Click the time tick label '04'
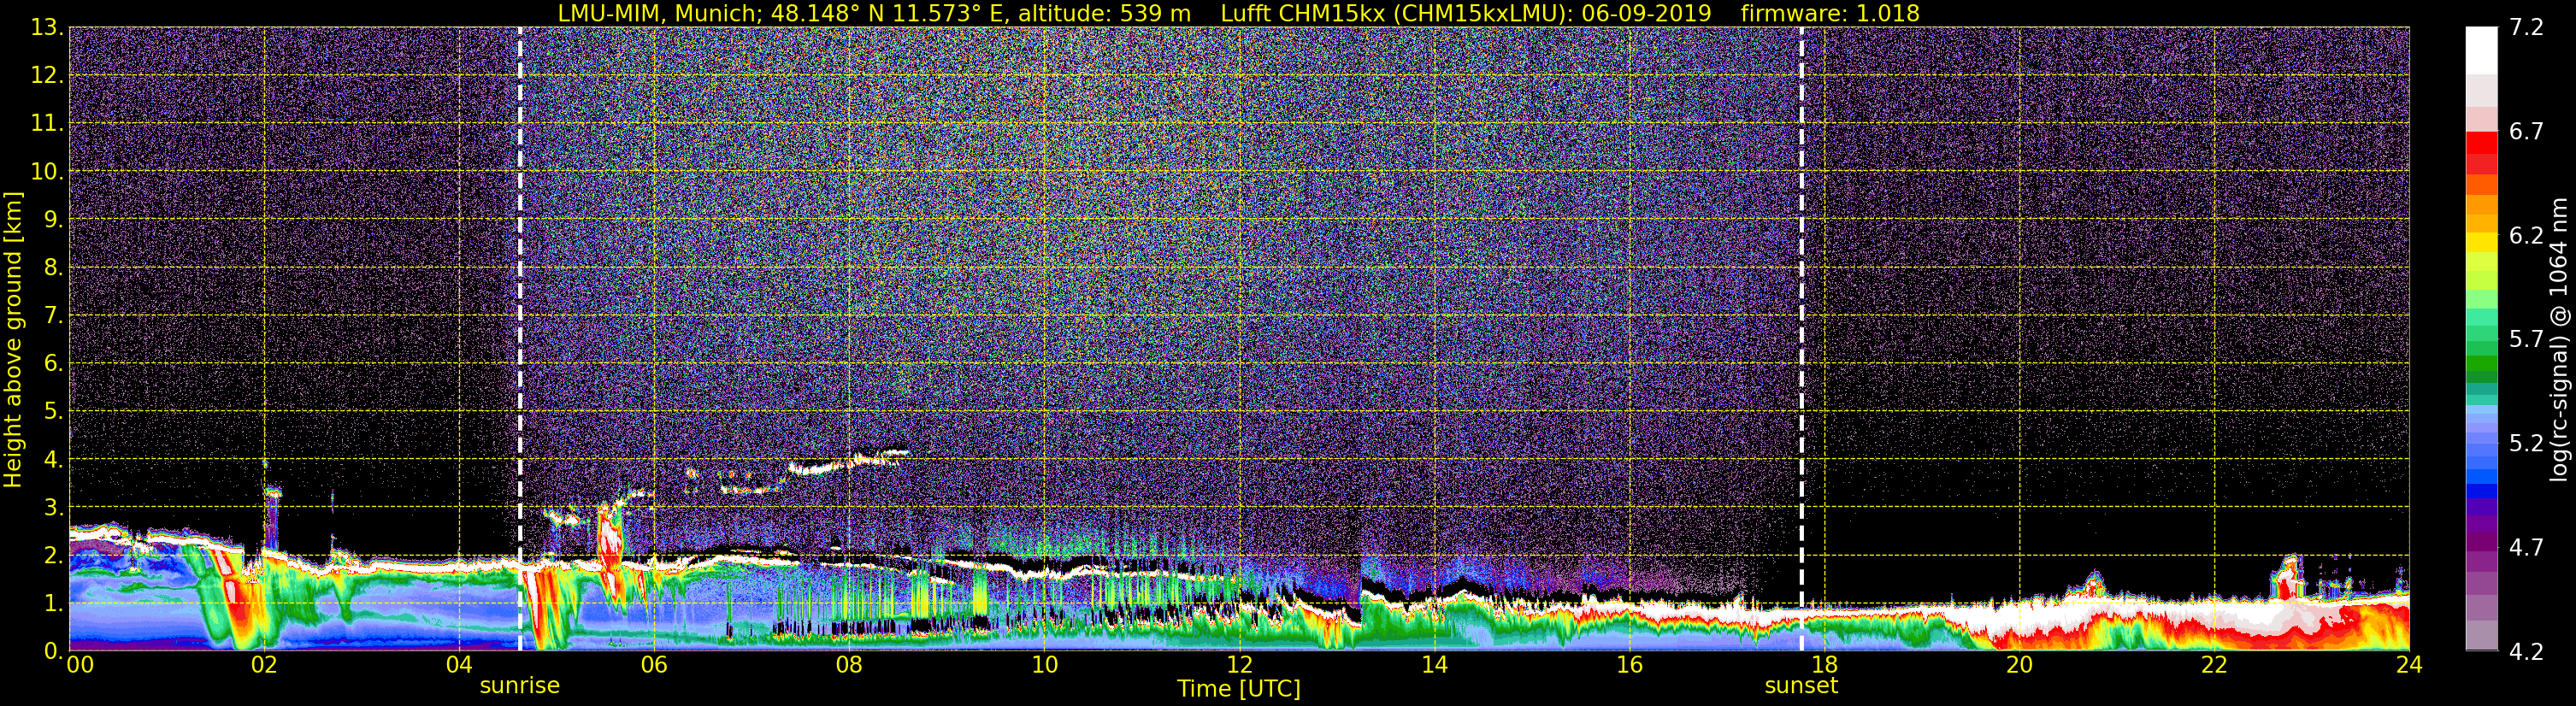 pos(459,665)
